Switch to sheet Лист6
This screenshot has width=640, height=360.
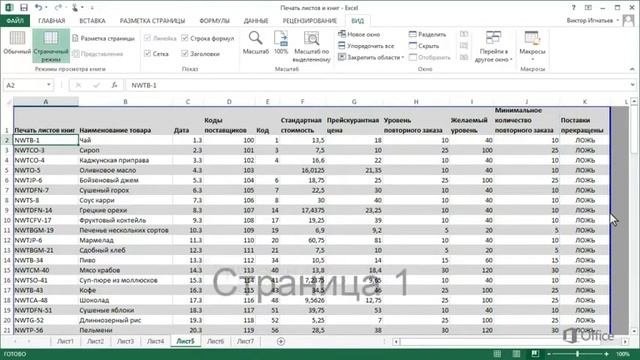pyautogui.click(x=216, y=341)
